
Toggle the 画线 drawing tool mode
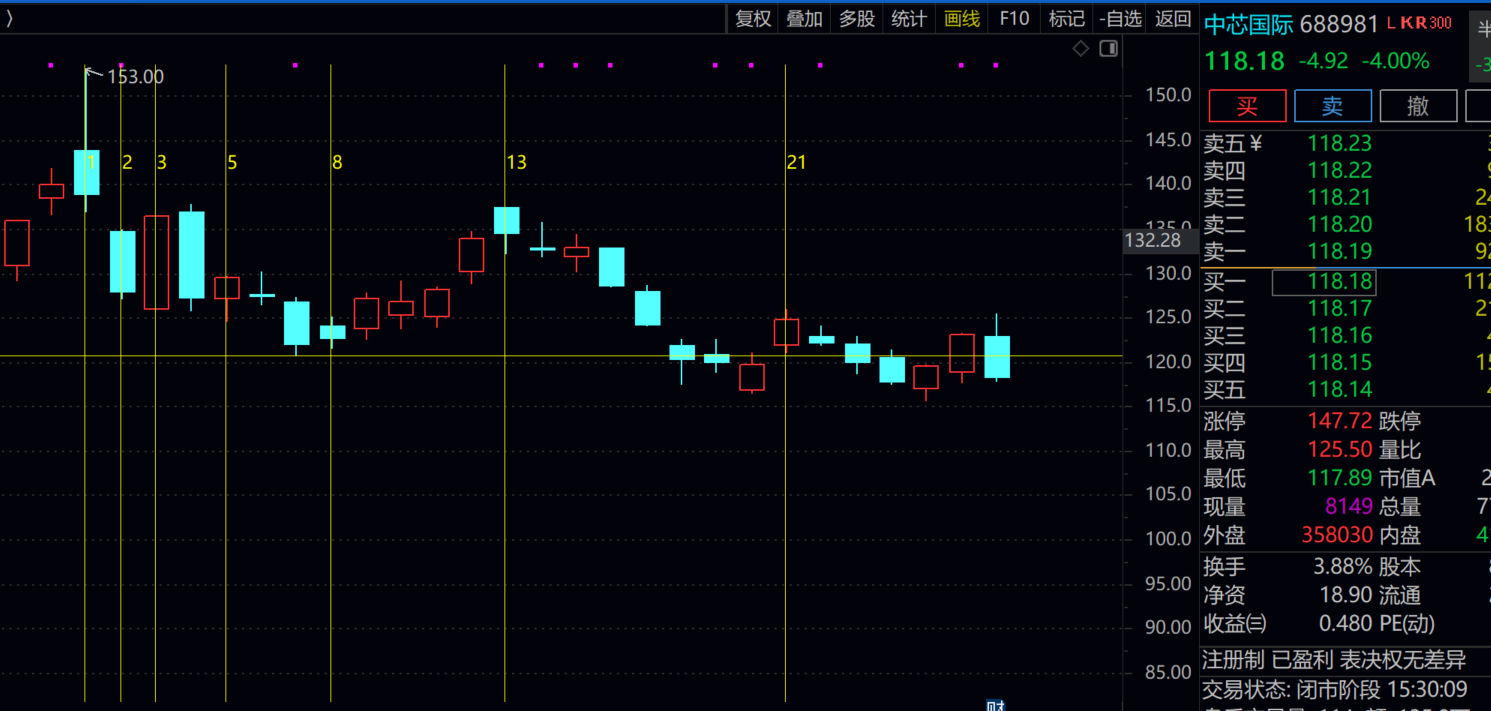click(x=962, y=19)
